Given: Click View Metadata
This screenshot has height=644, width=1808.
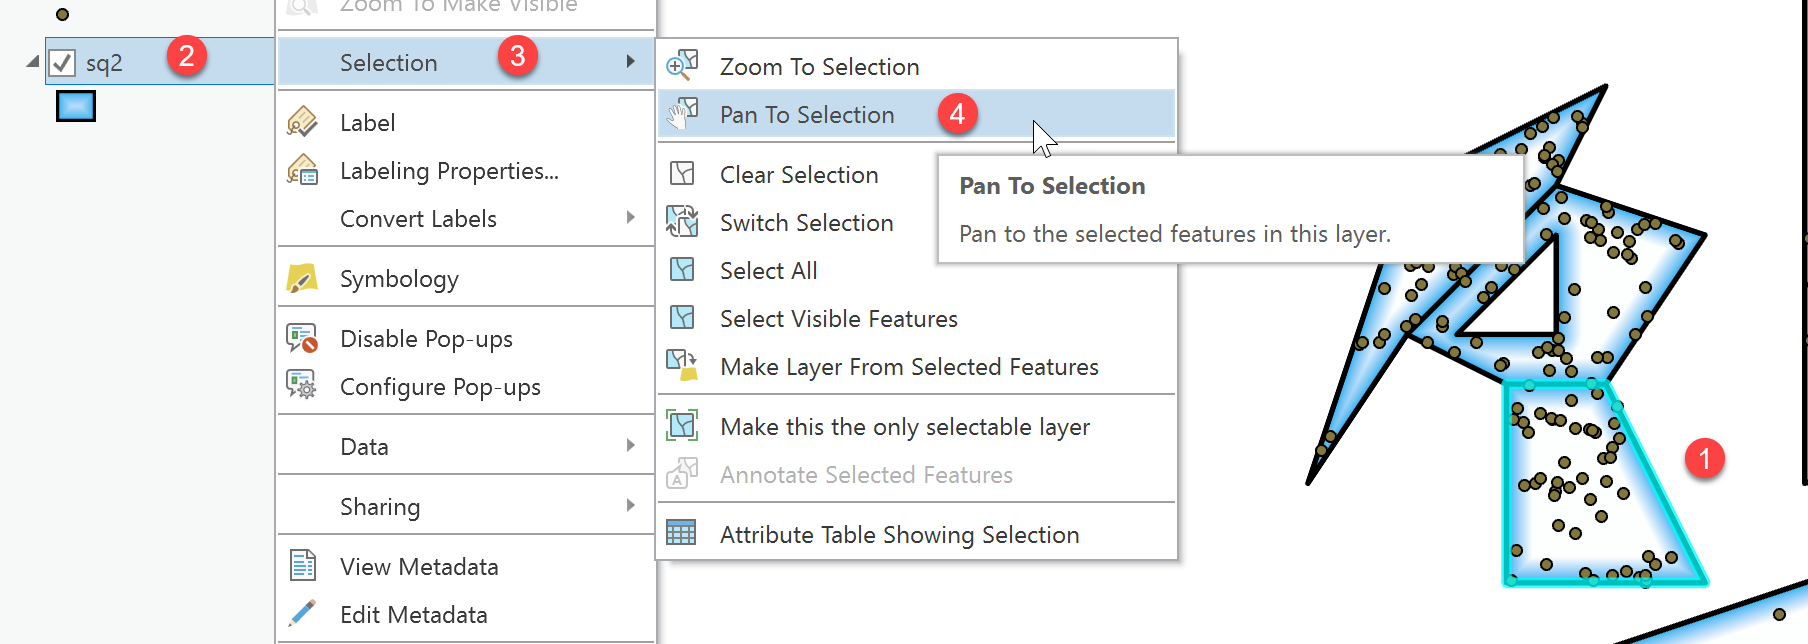Looking at the screenshot, I should click(x=418, y=566).
